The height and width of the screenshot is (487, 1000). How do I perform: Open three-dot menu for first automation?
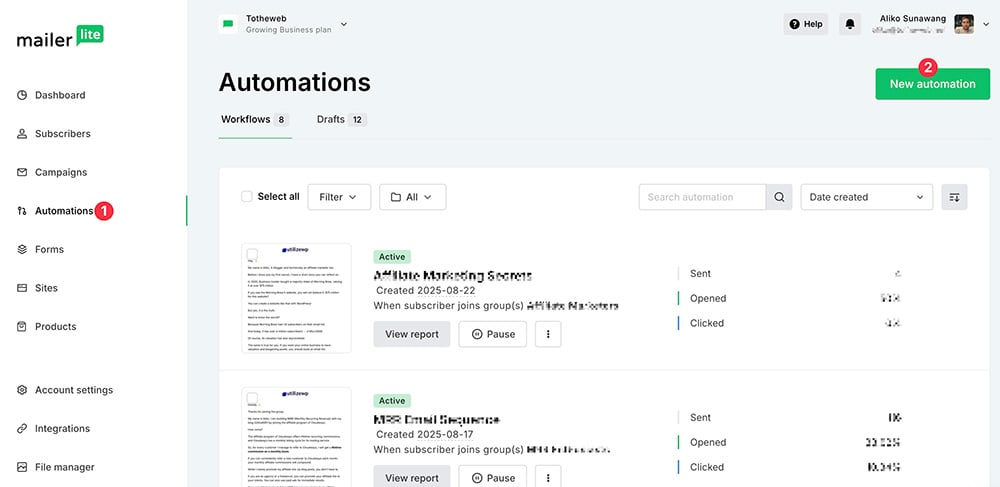(x=548, y=334)
